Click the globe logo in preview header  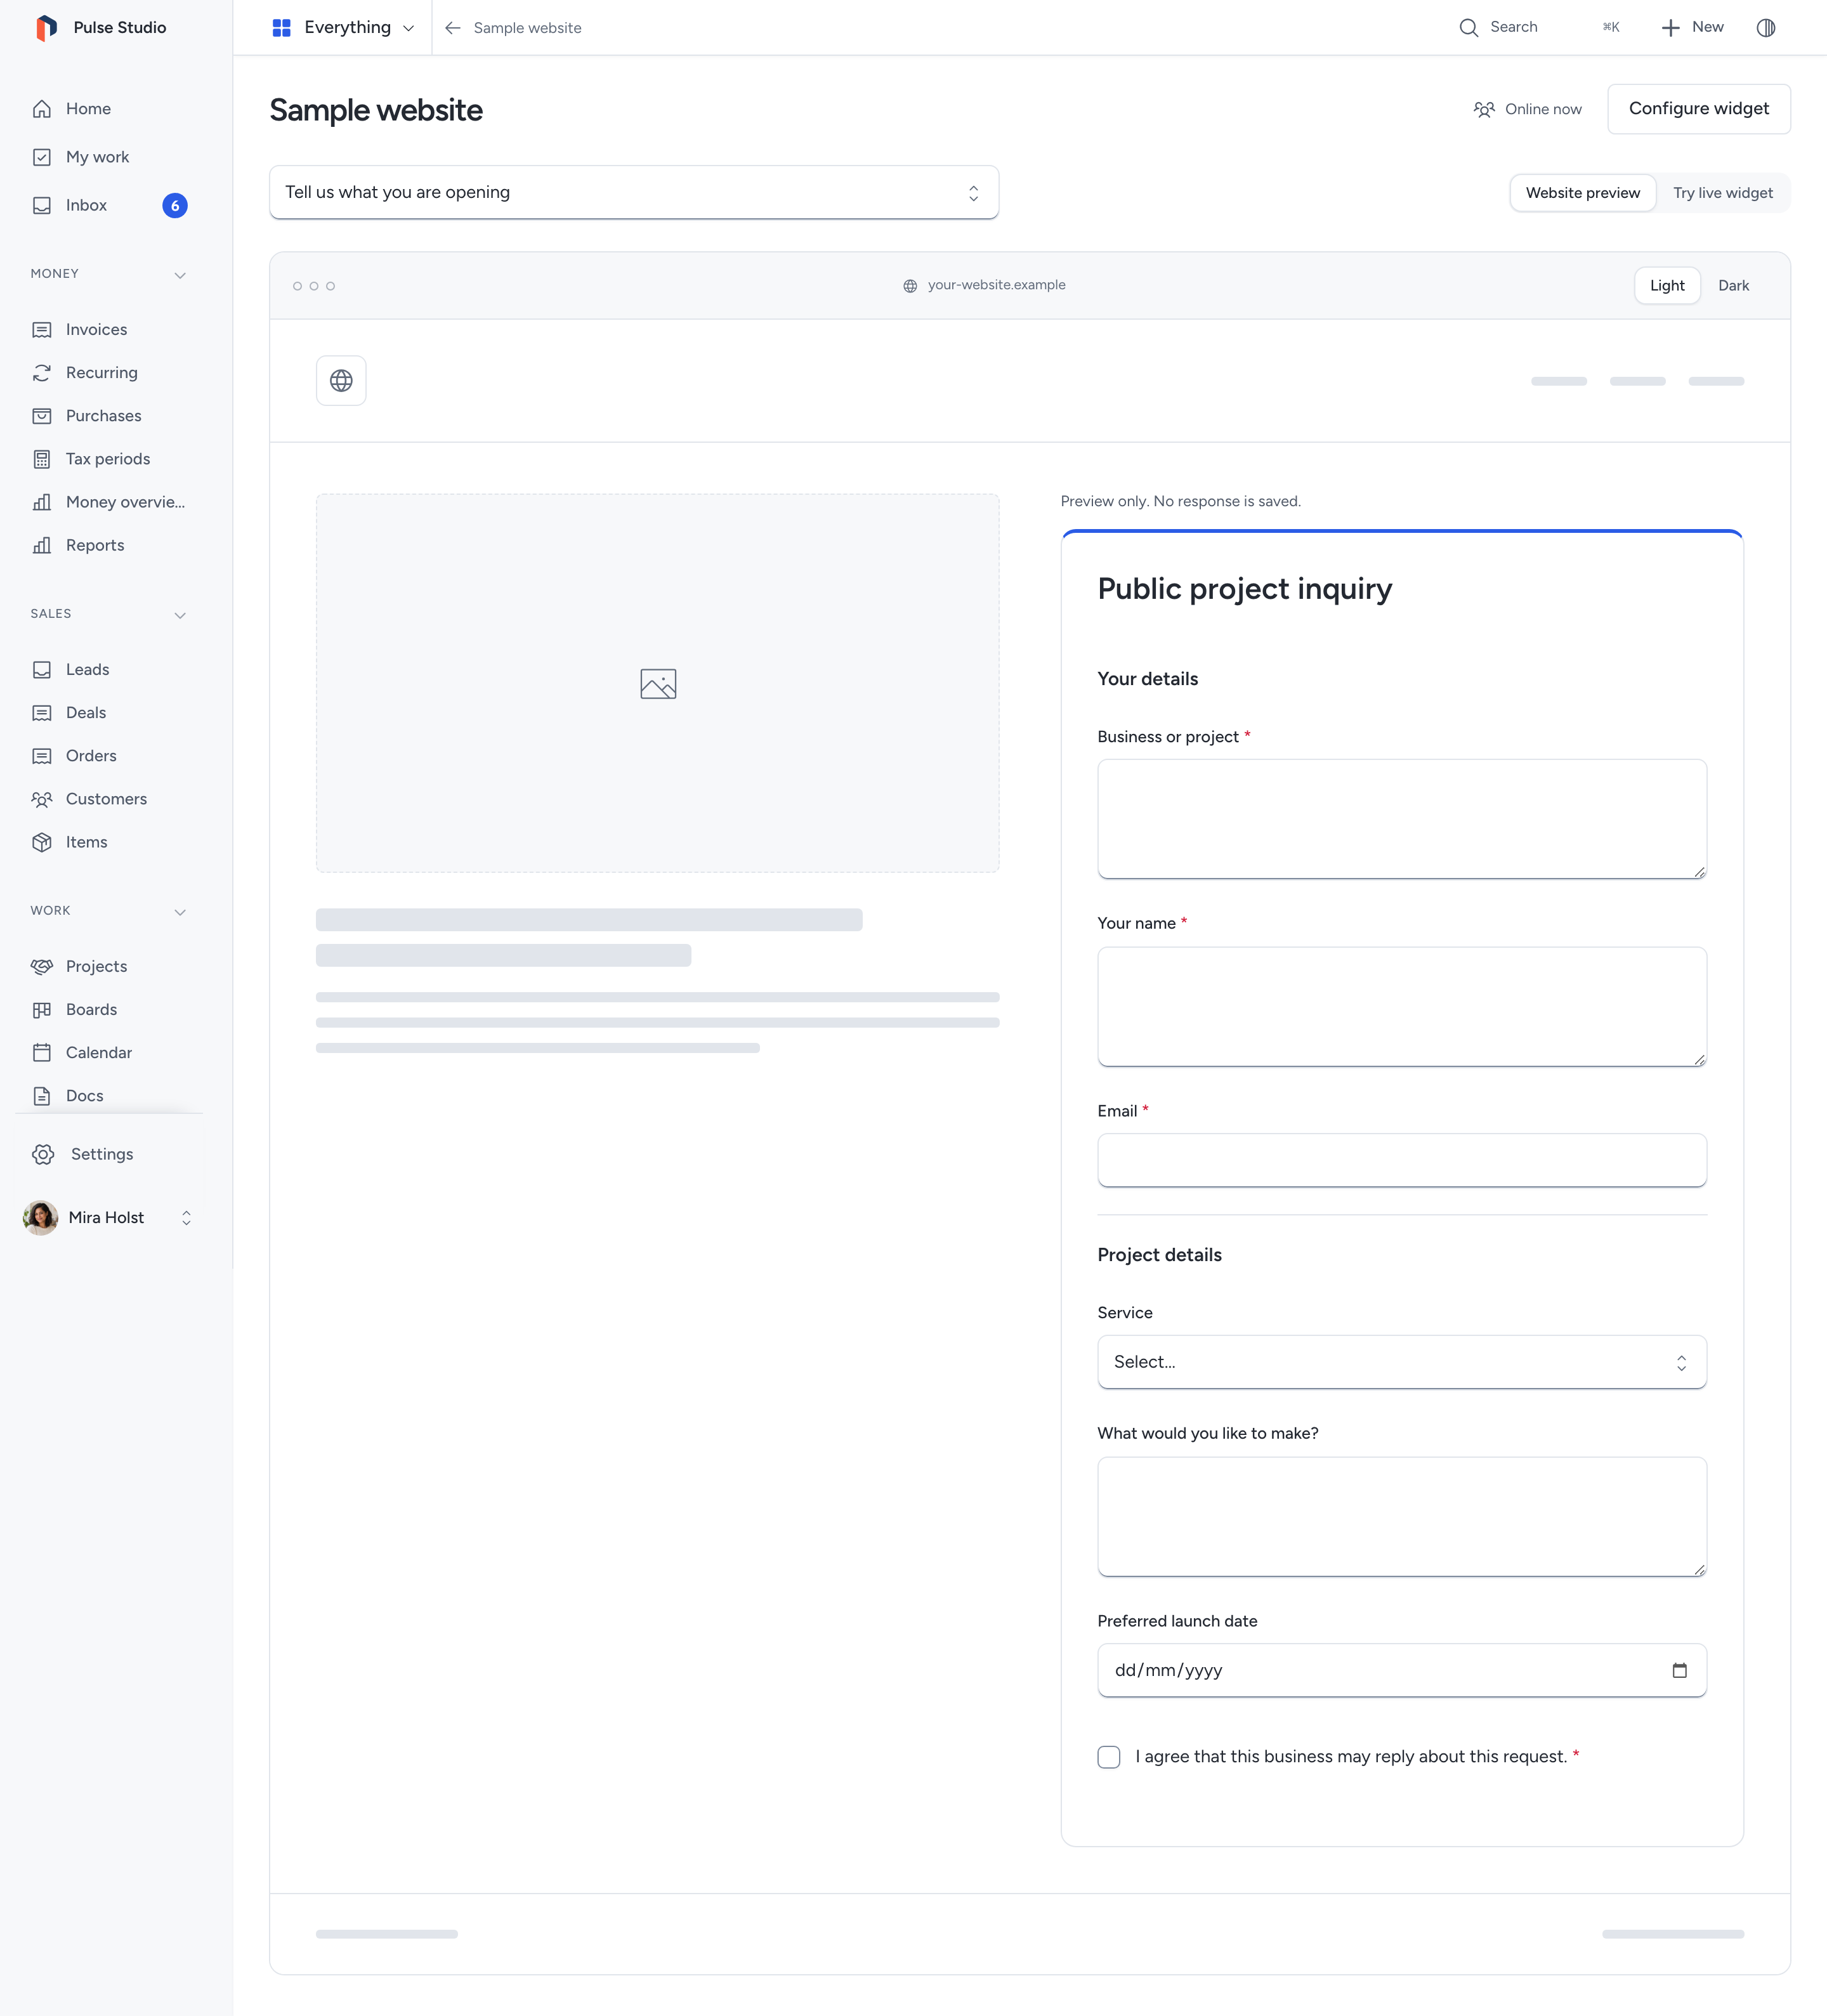341,381
